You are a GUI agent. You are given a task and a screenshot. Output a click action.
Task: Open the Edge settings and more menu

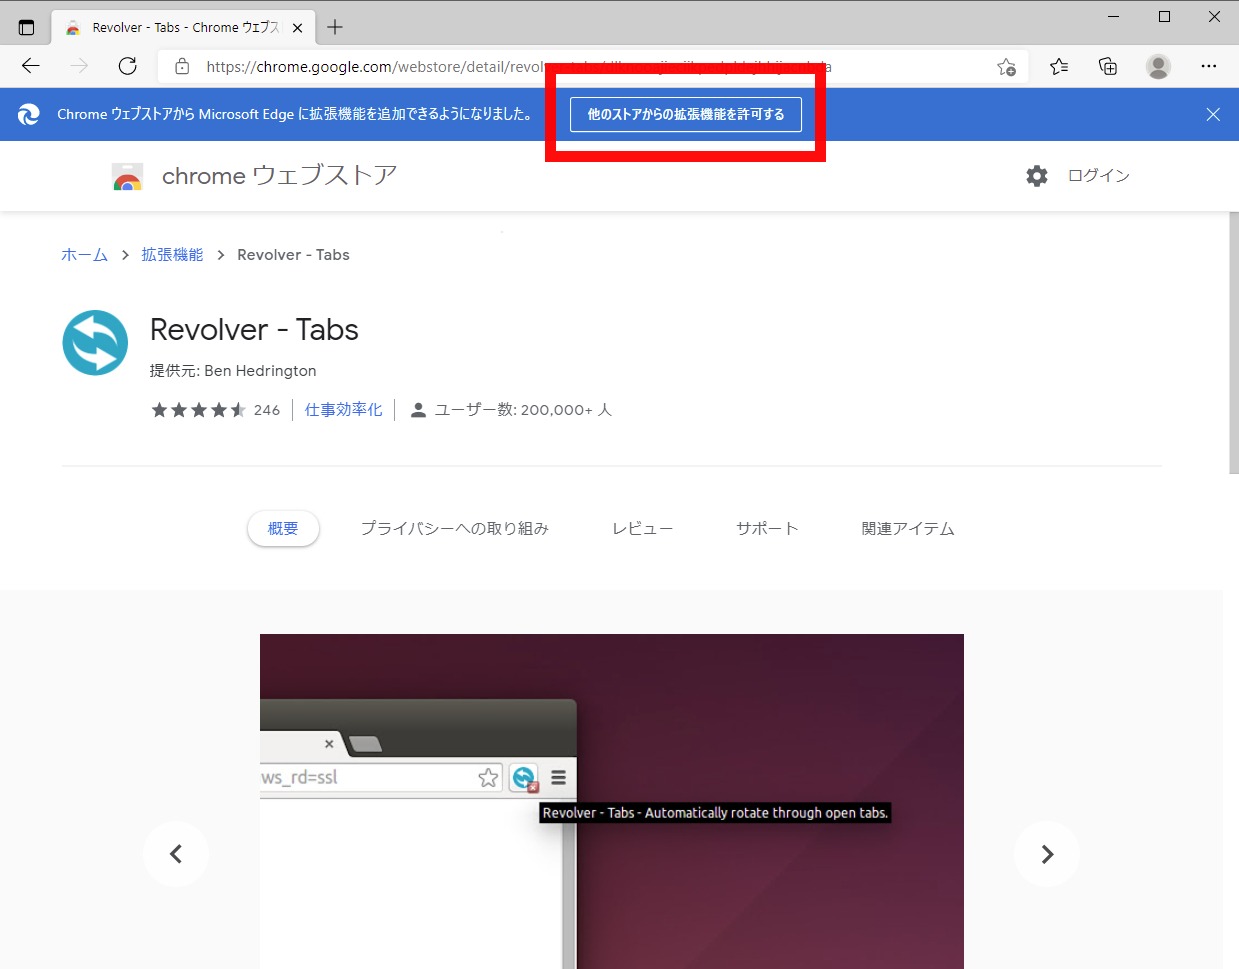[1209, 67]
